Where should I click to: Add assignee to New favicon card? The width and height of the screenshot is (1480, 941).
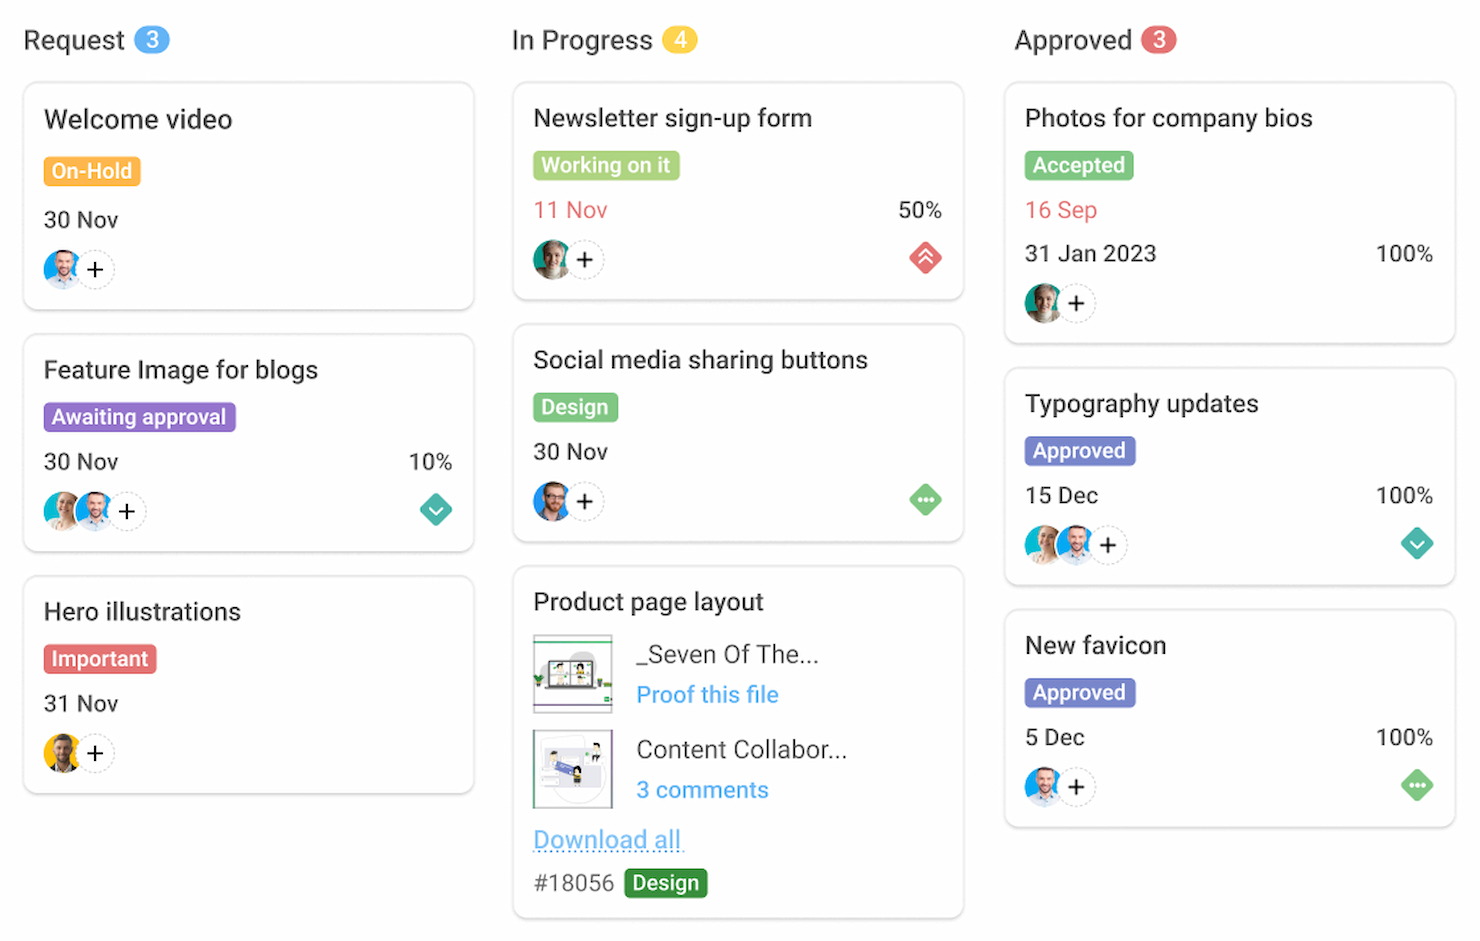pos(1076,787)
